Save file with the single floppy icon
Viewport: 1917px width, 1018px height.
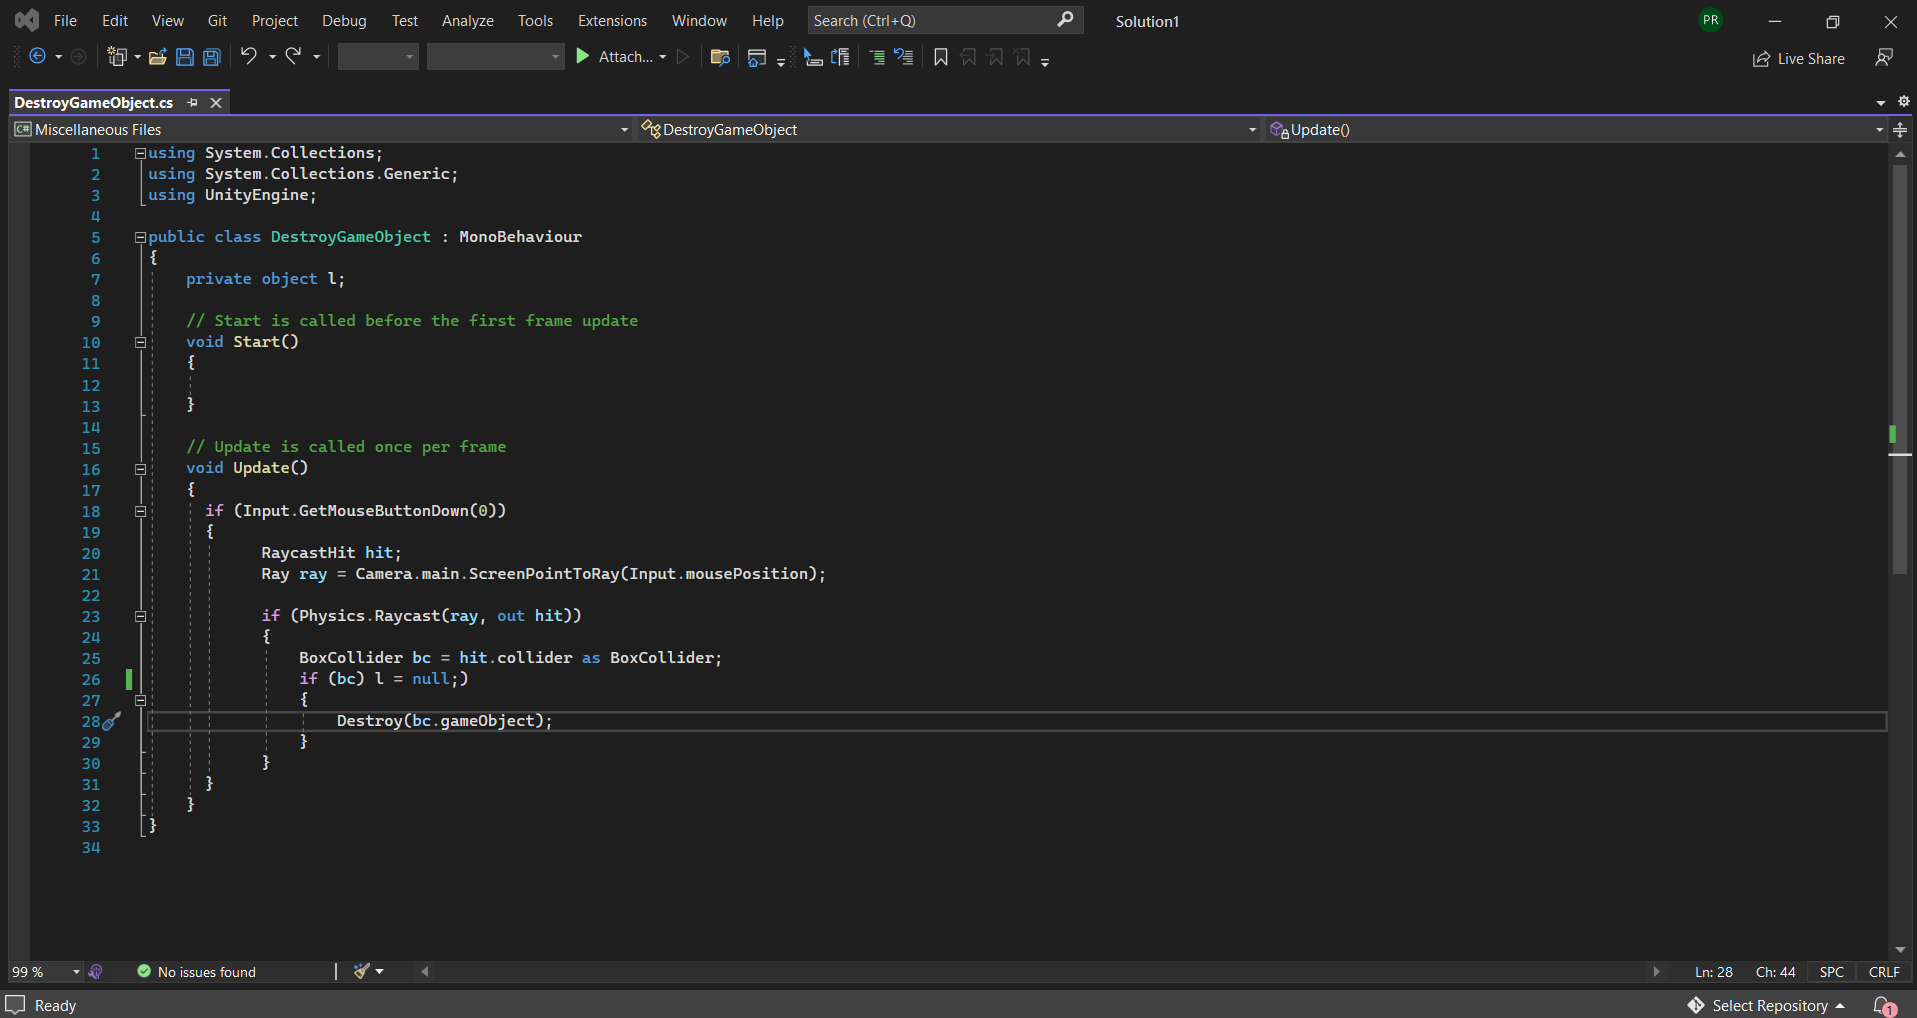(185, 57)
